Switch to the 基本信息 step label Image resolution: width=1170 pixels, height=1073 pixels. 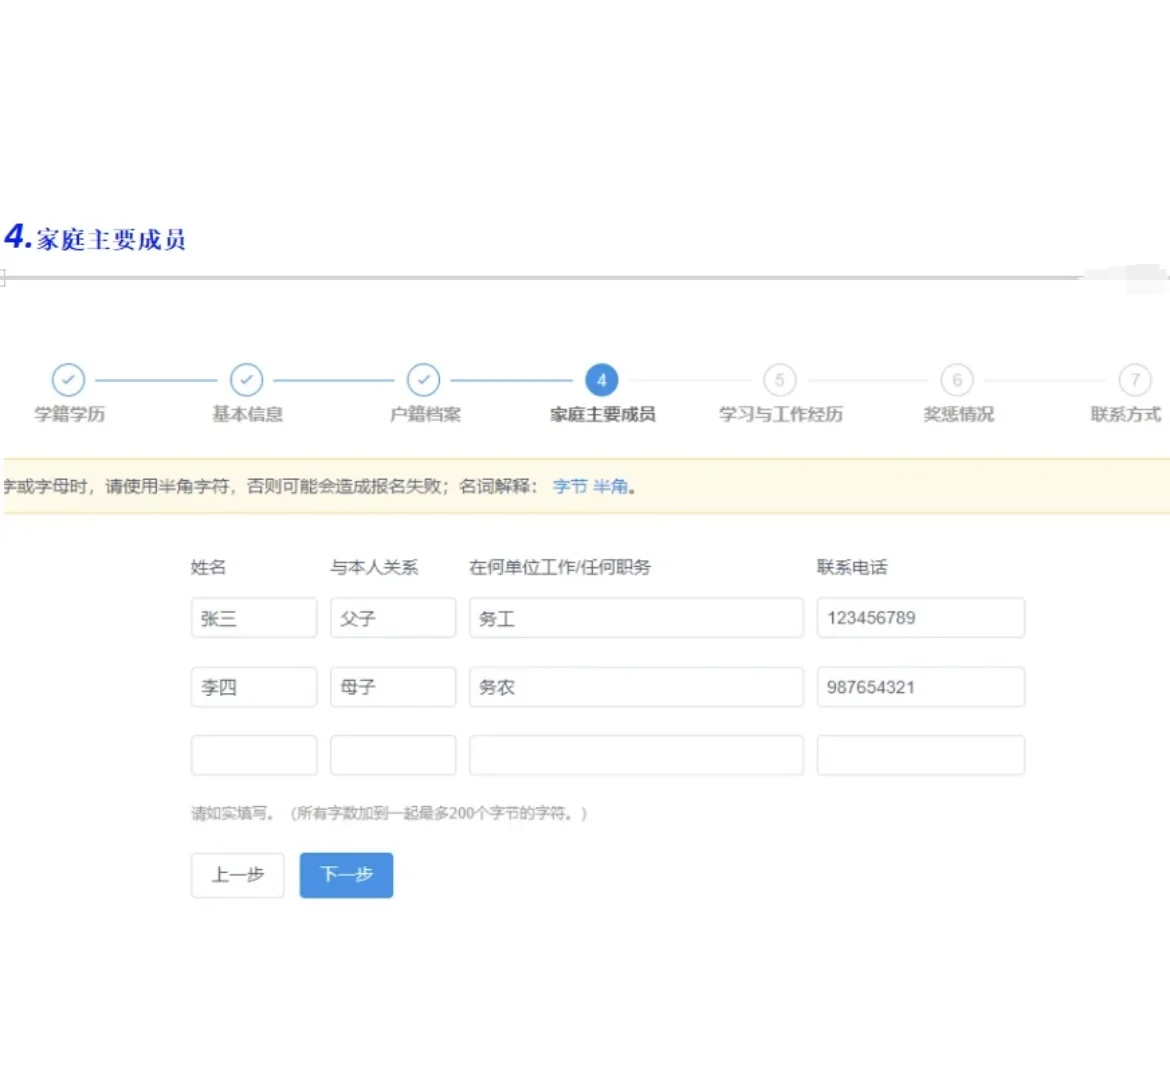pyautogui.click(x=246, y=414)
